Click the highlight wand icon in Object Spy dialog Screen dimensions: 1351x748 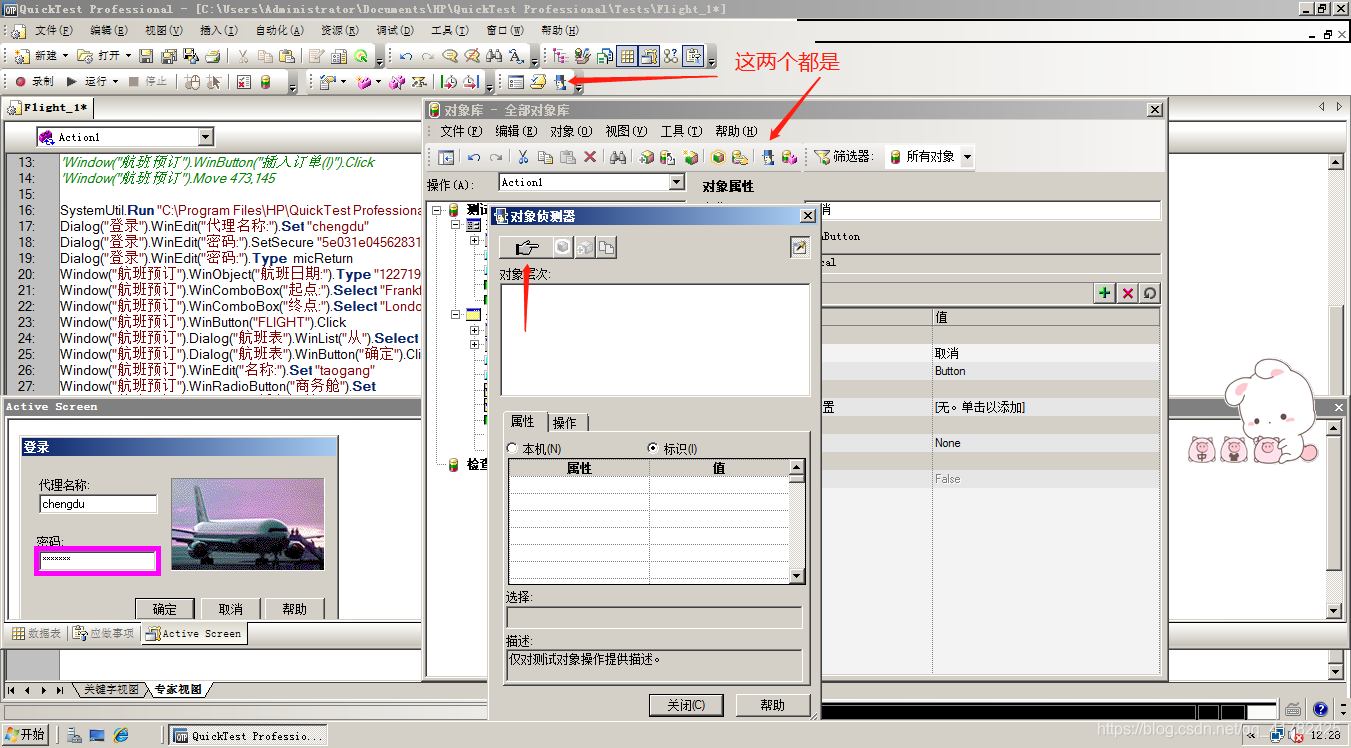click(x=799, y=248)
